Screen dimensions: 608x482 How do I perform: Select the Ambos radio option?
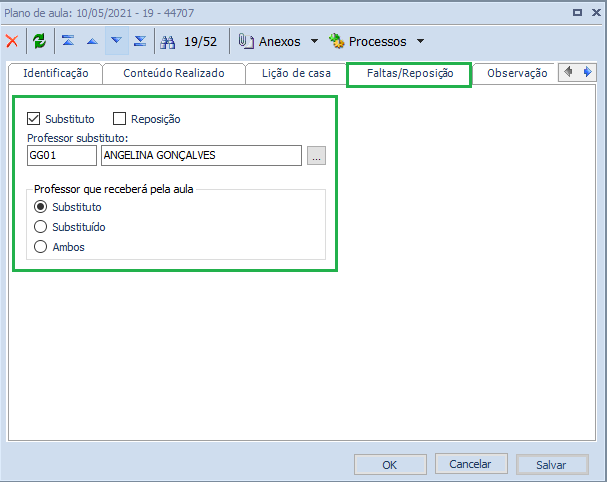pos(41,247)
